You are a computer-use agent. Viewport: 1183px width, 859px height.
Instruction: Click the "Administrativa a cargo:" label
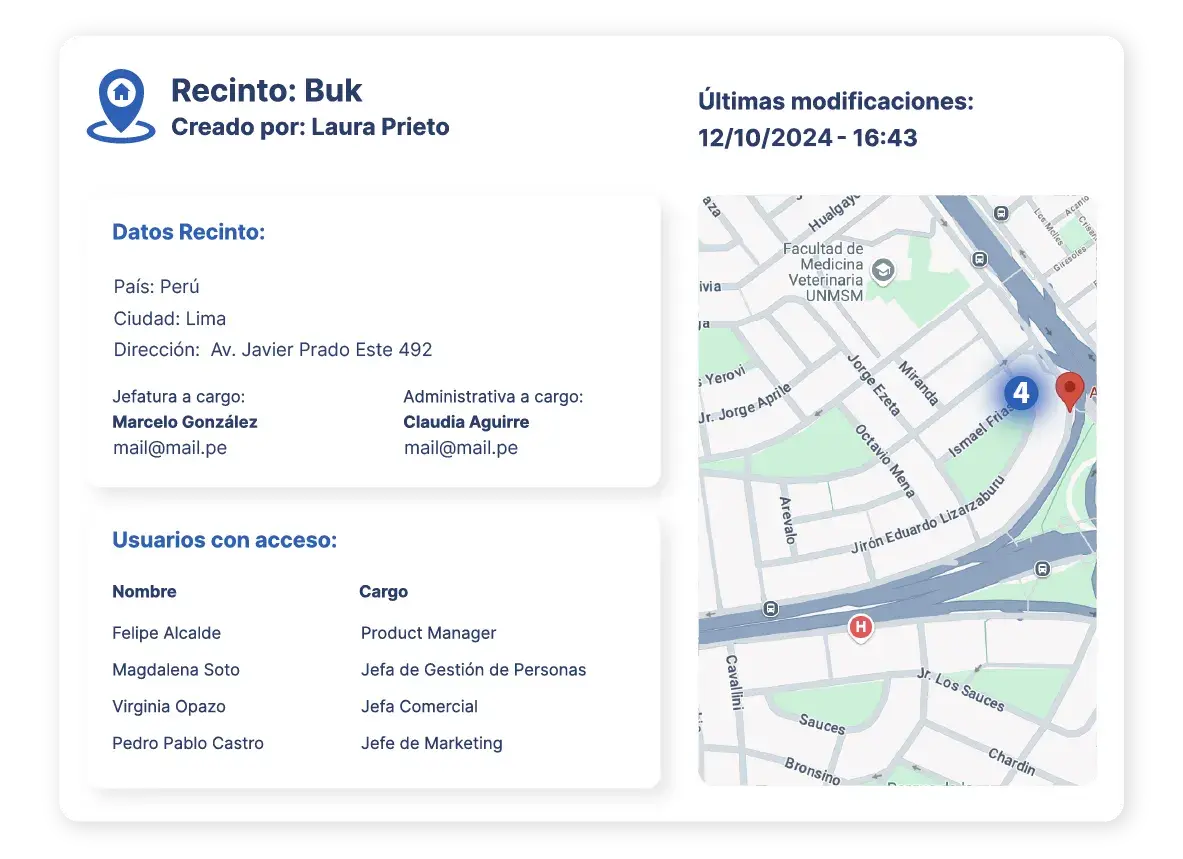tap(493, 397)
